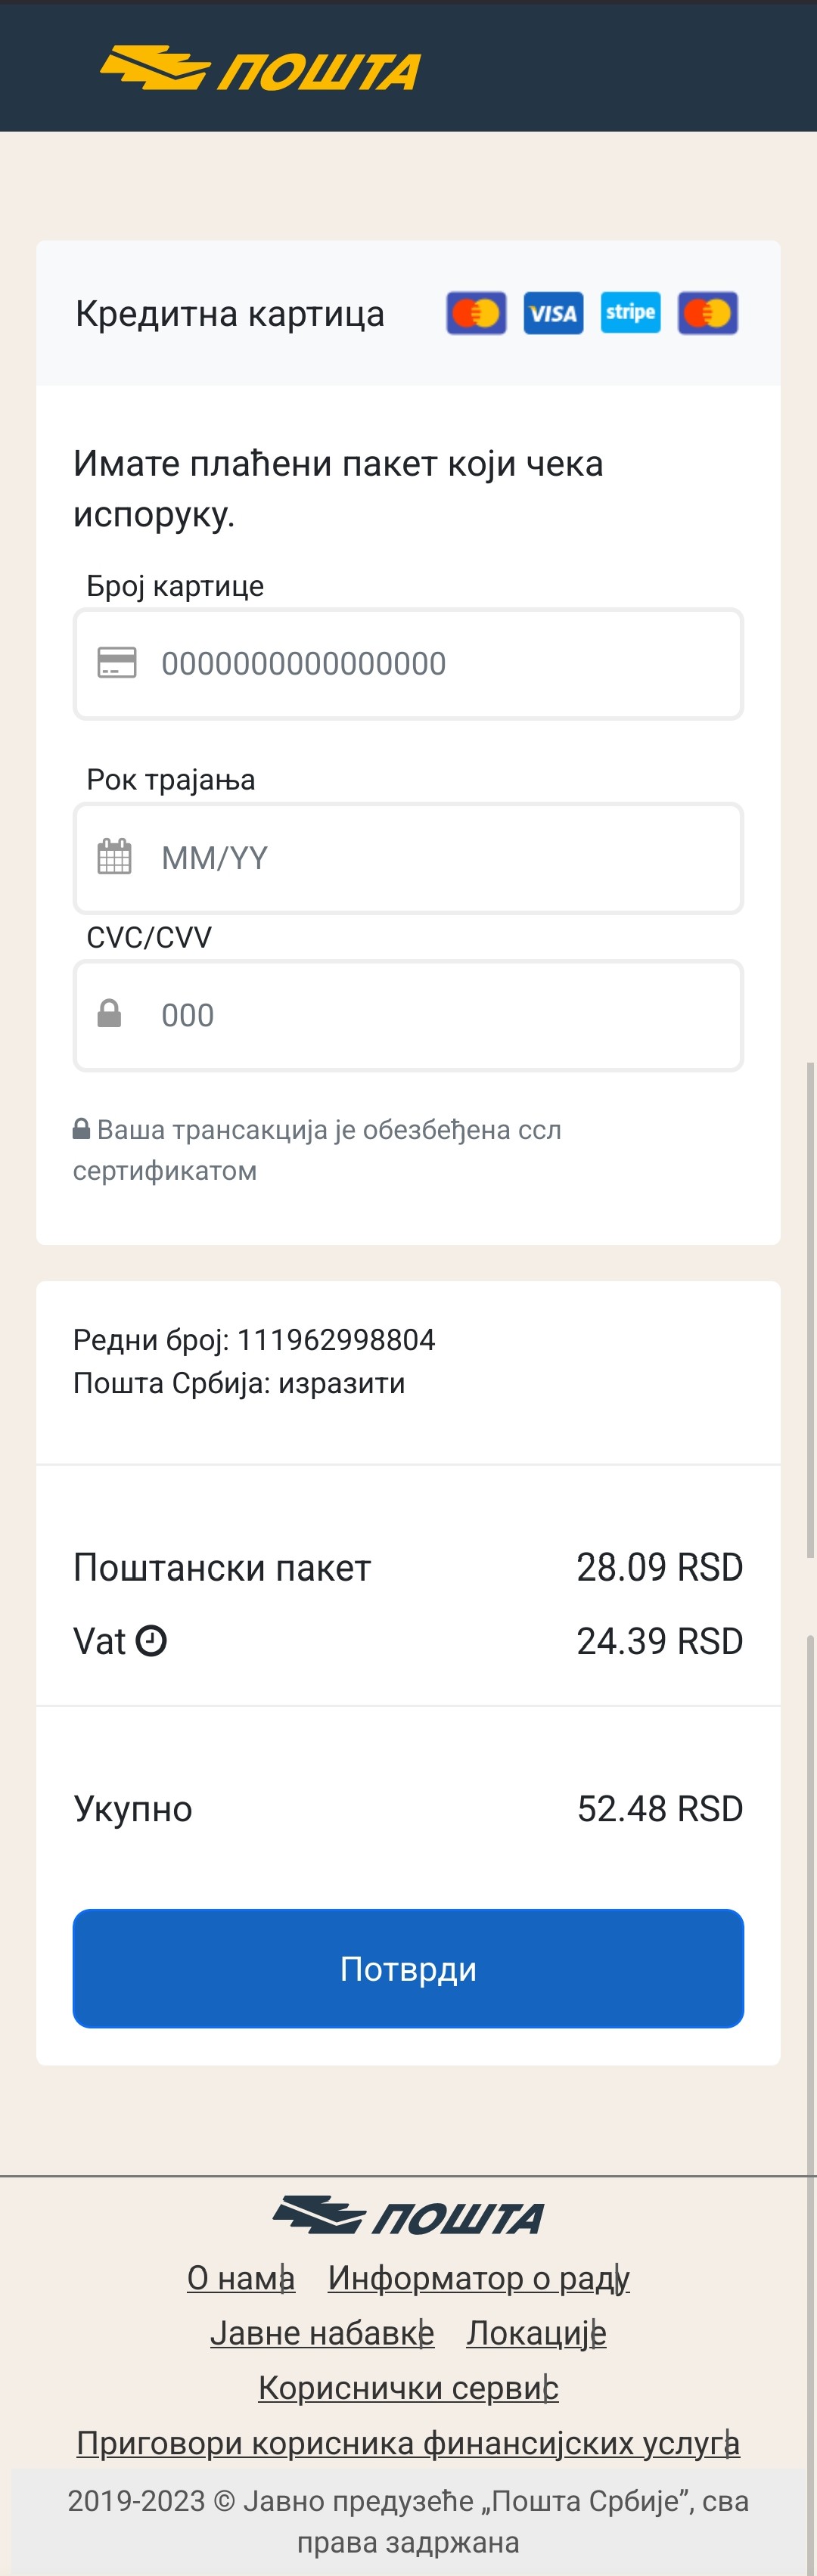Focus the Рок трајања MM/YY field
The width and height of the screenshot is (817, 2576).
[408, 858]
